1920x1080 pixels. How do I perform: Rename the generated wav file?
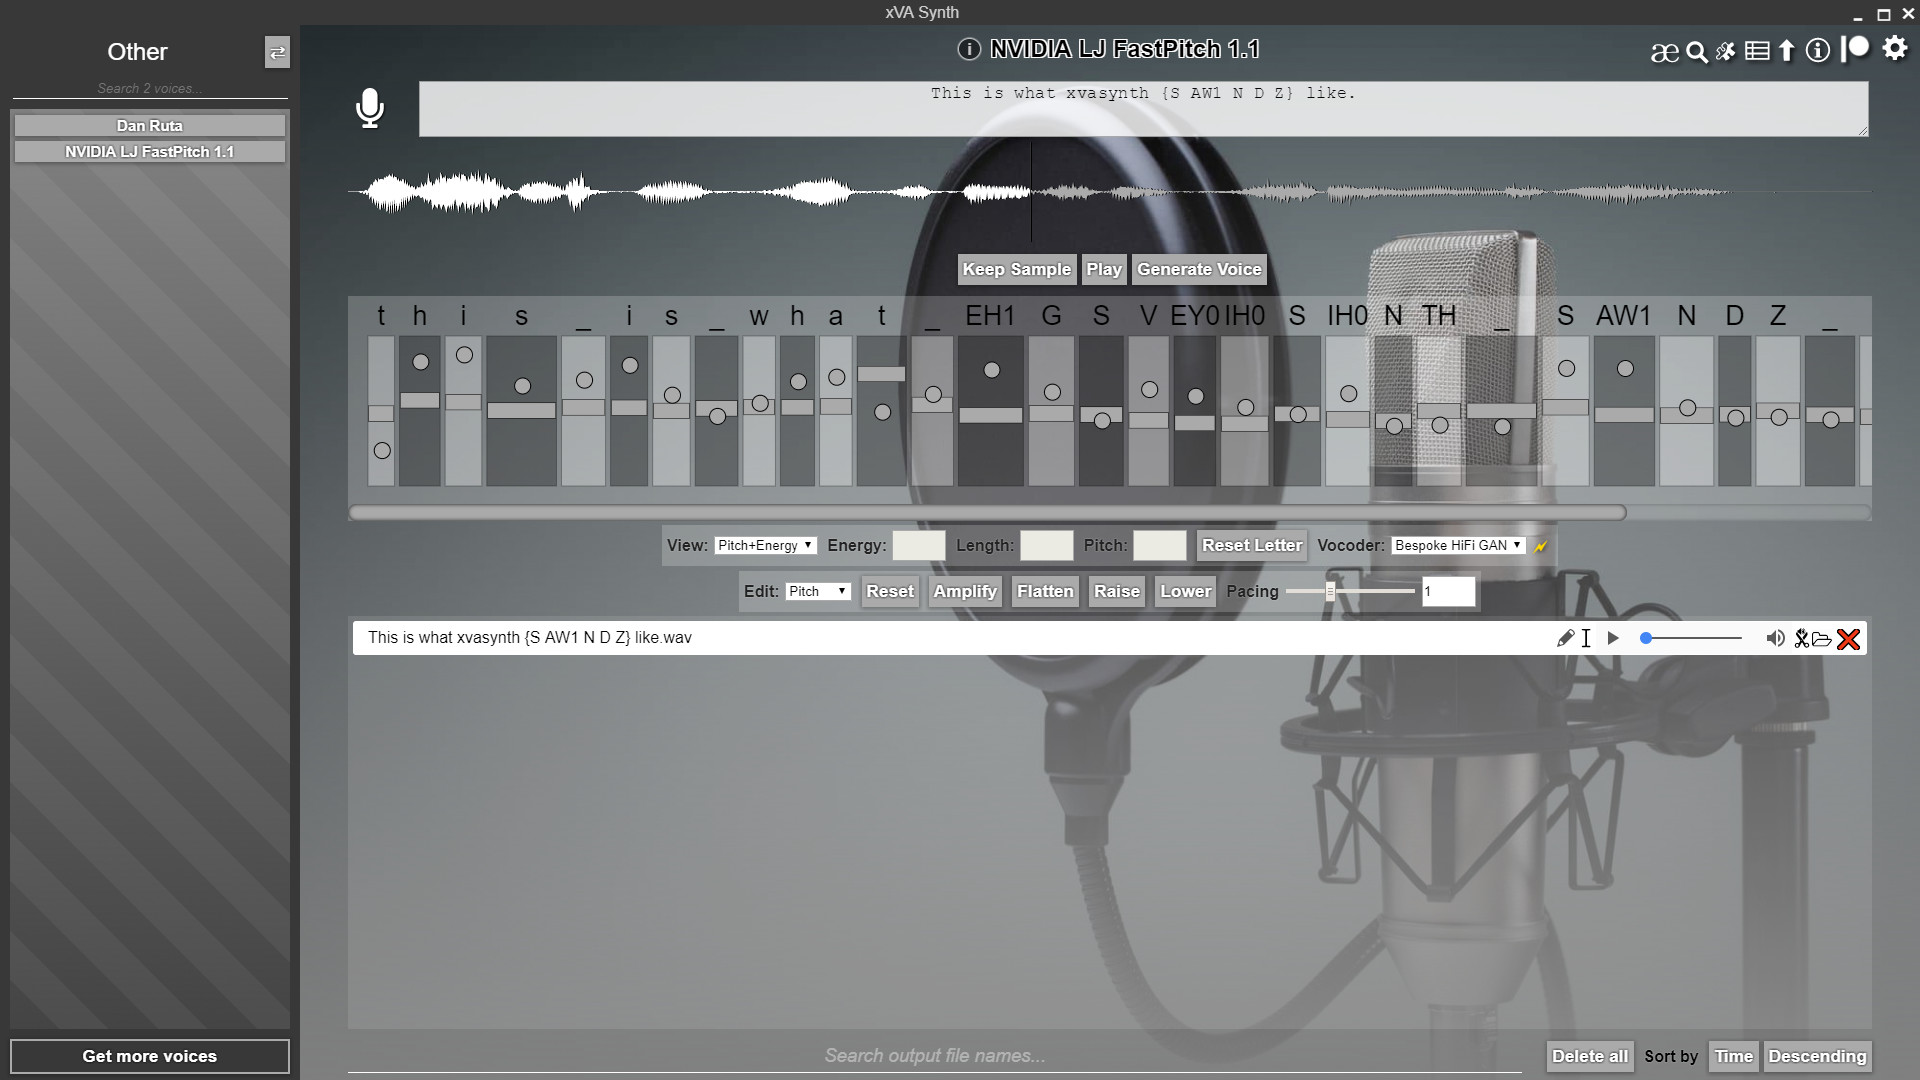(1567, 638)
